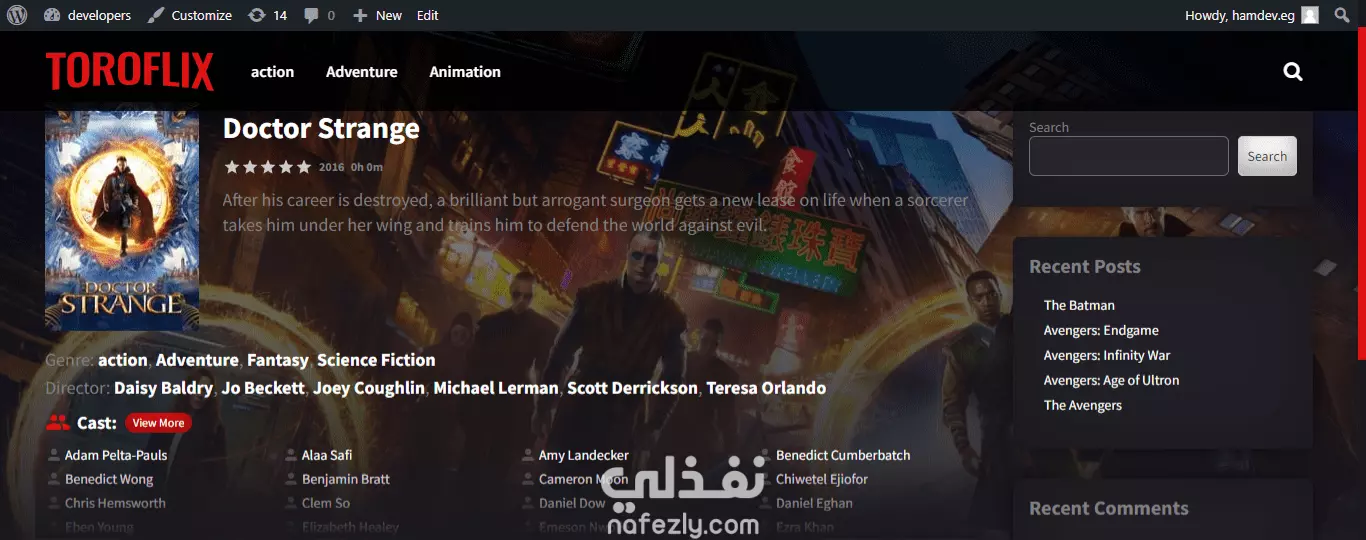This screenshot has height=540, width=1366.
Task: Open director Jo Beckett
Action: (x=263, y=388)
